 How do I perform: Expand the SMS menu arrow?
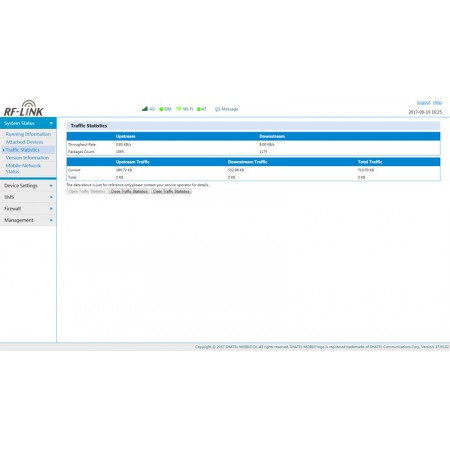pos(51,197)
